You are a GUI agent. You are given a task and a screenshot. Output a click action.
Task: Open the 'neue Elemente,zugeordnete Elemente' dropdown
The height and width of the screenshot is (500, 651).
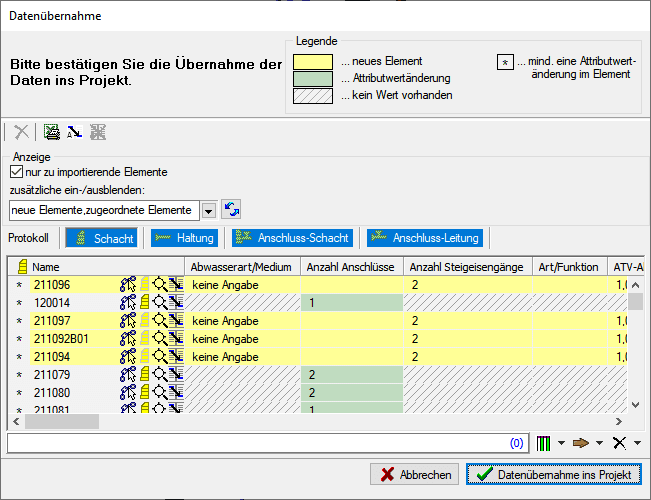point(208,211)
